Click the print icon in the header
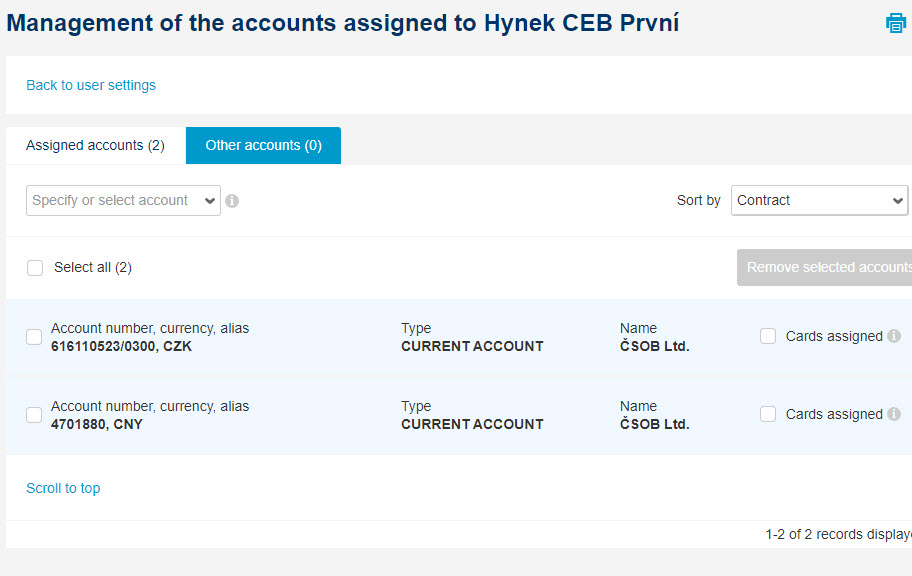912x576 pixels. 895,23
